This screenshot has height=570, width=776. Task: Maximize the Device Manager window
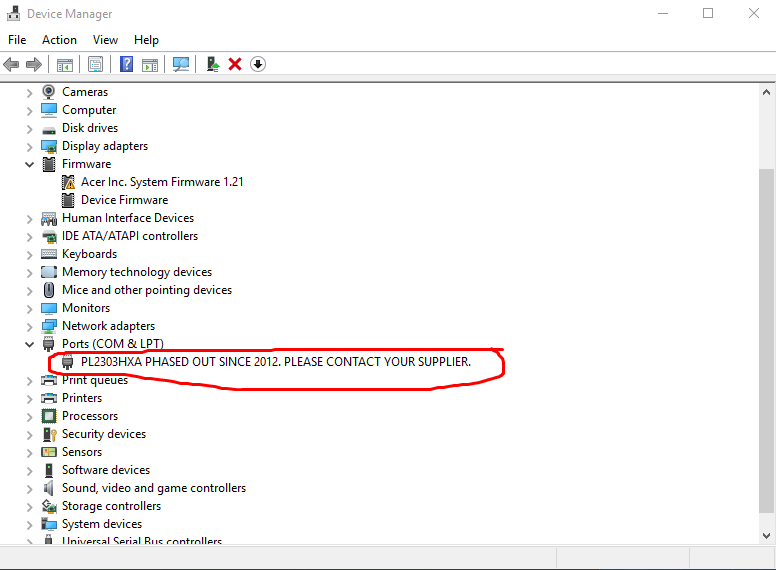click(708, 13)
